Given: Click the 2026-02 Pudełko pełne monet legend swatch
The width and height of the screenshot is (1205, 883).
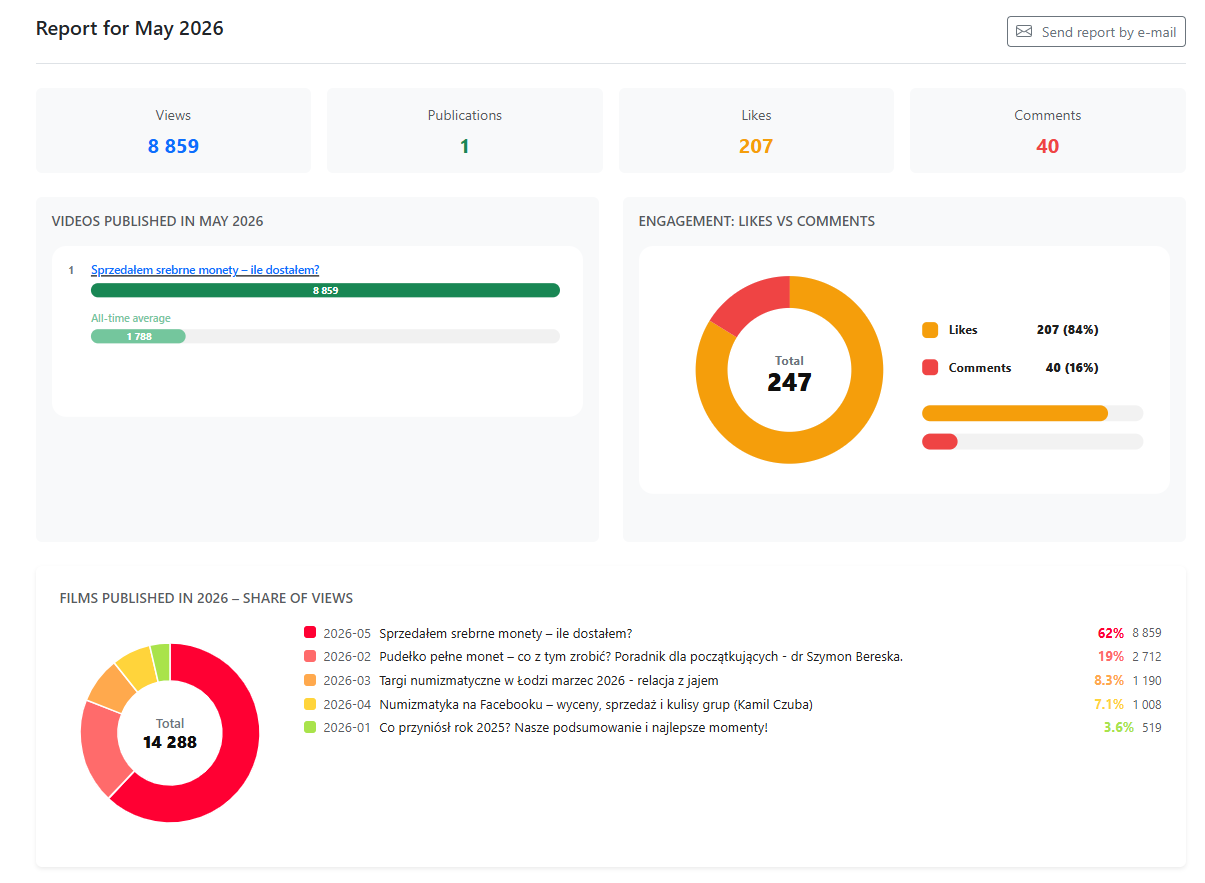Looking at the screenshot, I should click(310, 657).
